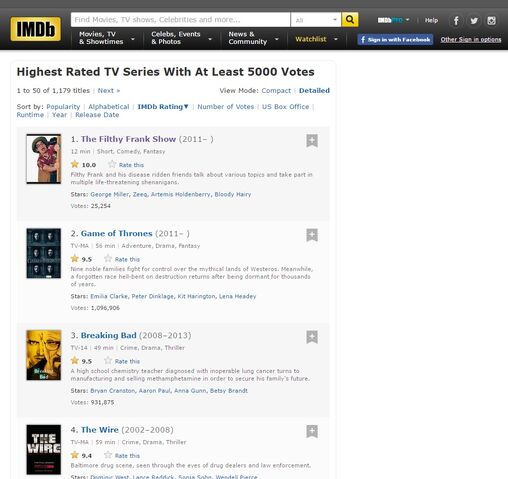This screenshot has width=508, height=479.
Task: Click Breaking Bad poster
Action: click(x=44, y=355)
